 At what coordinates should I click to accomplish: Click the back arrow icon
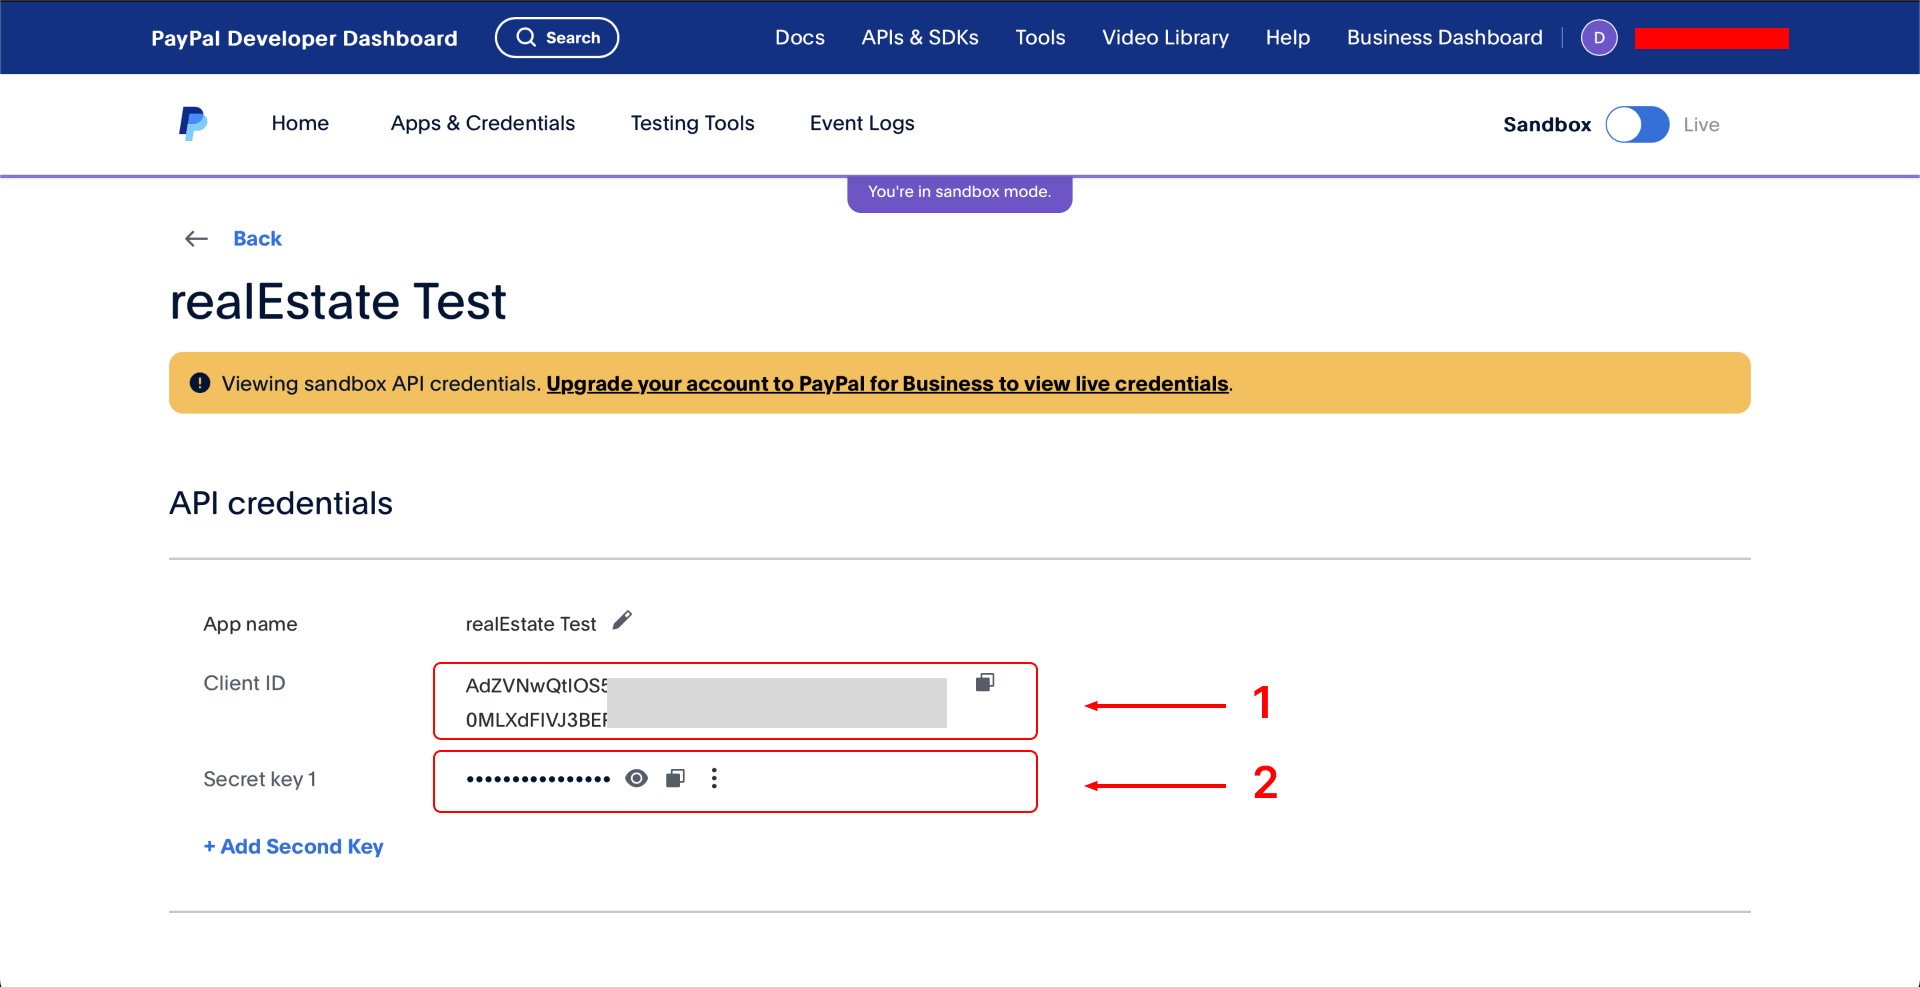(x=196, y=239)
